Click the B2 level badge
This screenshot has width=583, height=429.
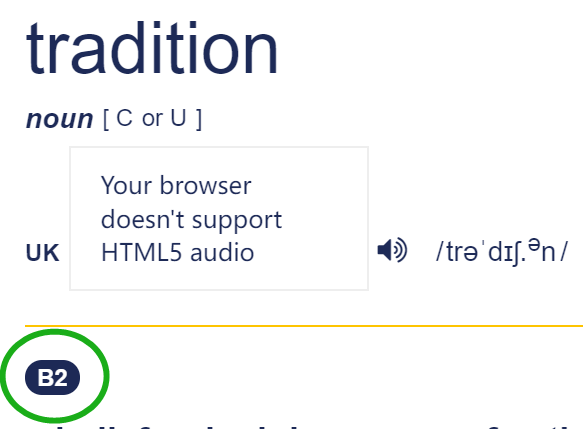tap(52, 378)
